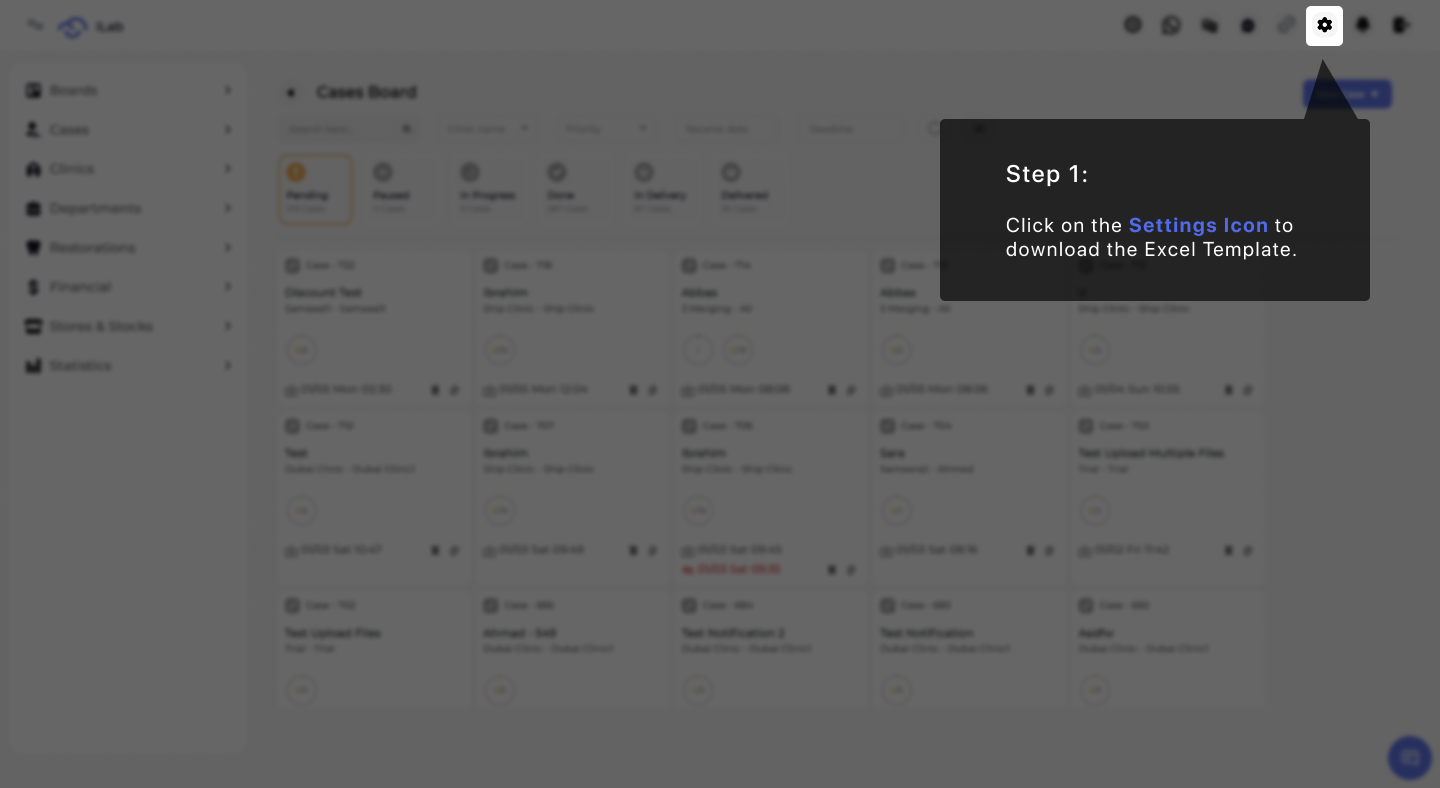
Task: Open the chat bubble icon at bottom right
Action: [x=1410, y=758]
